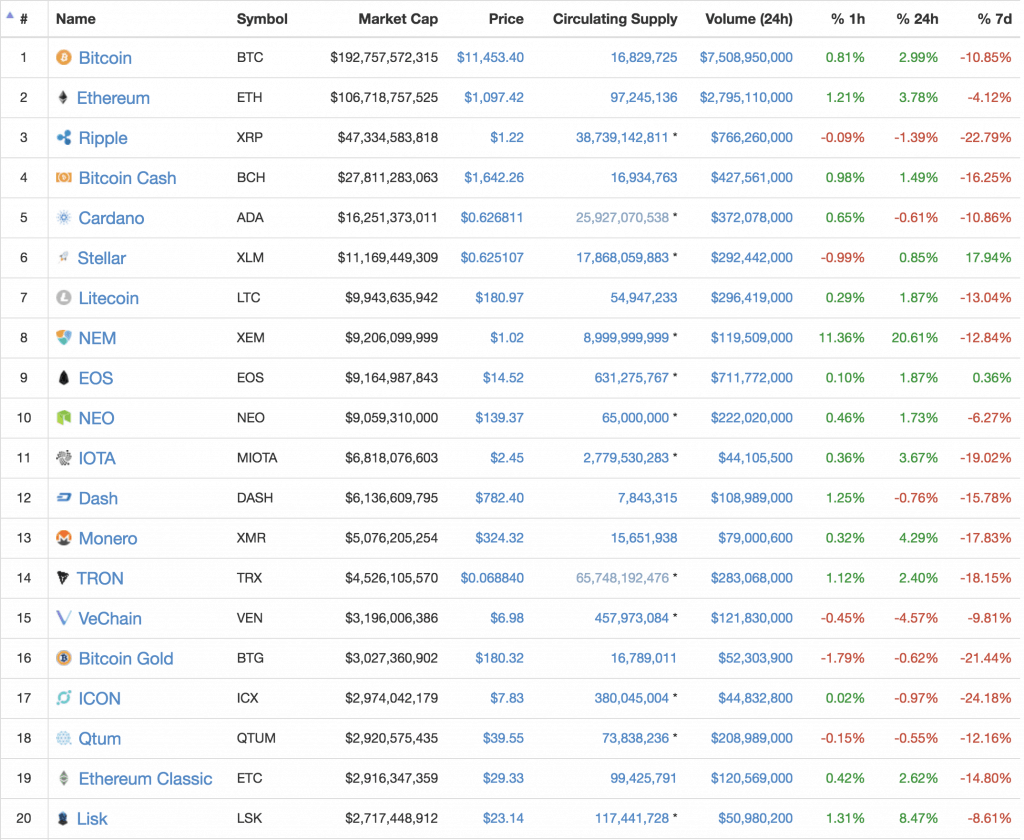
Task: Sort the table by % 24h change
Action: coord(917,19)
